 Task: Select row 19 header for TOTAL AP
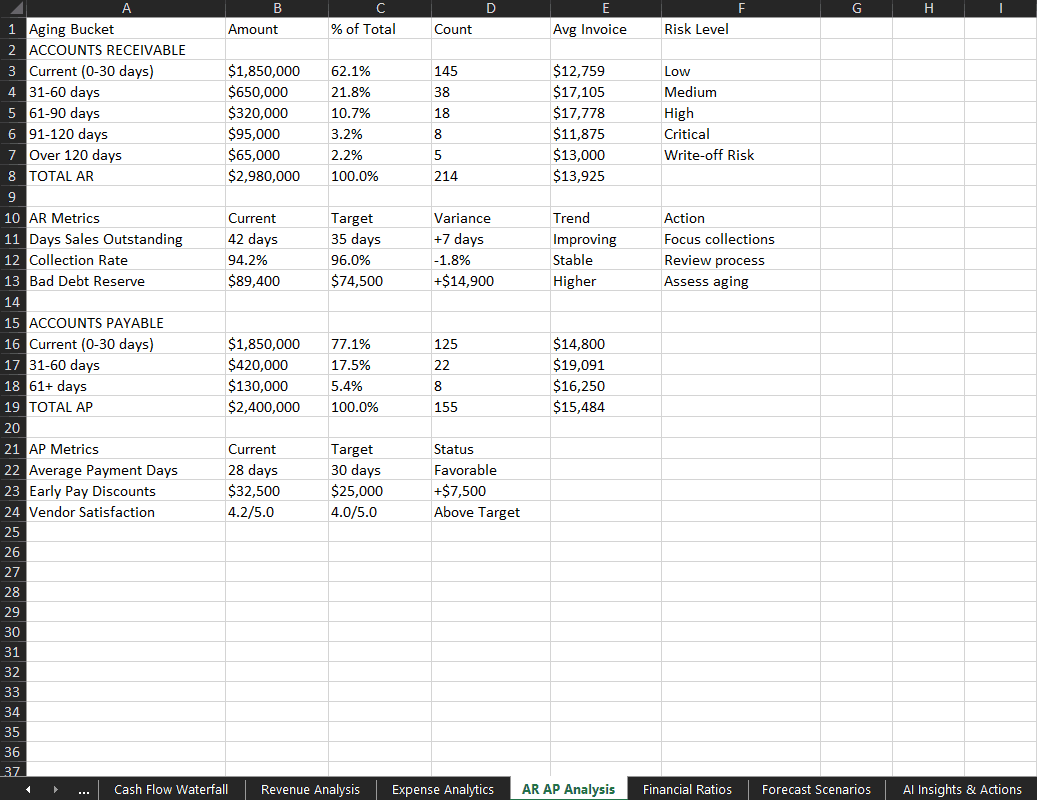tap(13, 407)
